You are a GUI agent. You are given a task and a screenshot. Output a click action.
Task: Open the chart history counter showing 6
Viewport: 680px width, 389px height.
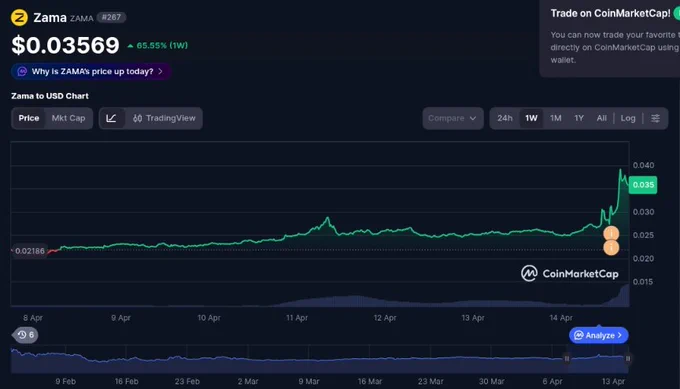click(26, 335)
